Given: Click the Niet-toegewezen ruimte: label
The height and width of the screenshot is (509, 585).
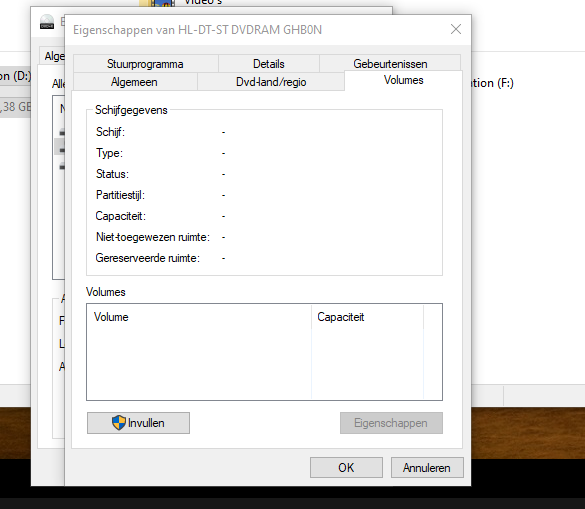Looking at the screenshot, I should (153, 237).
